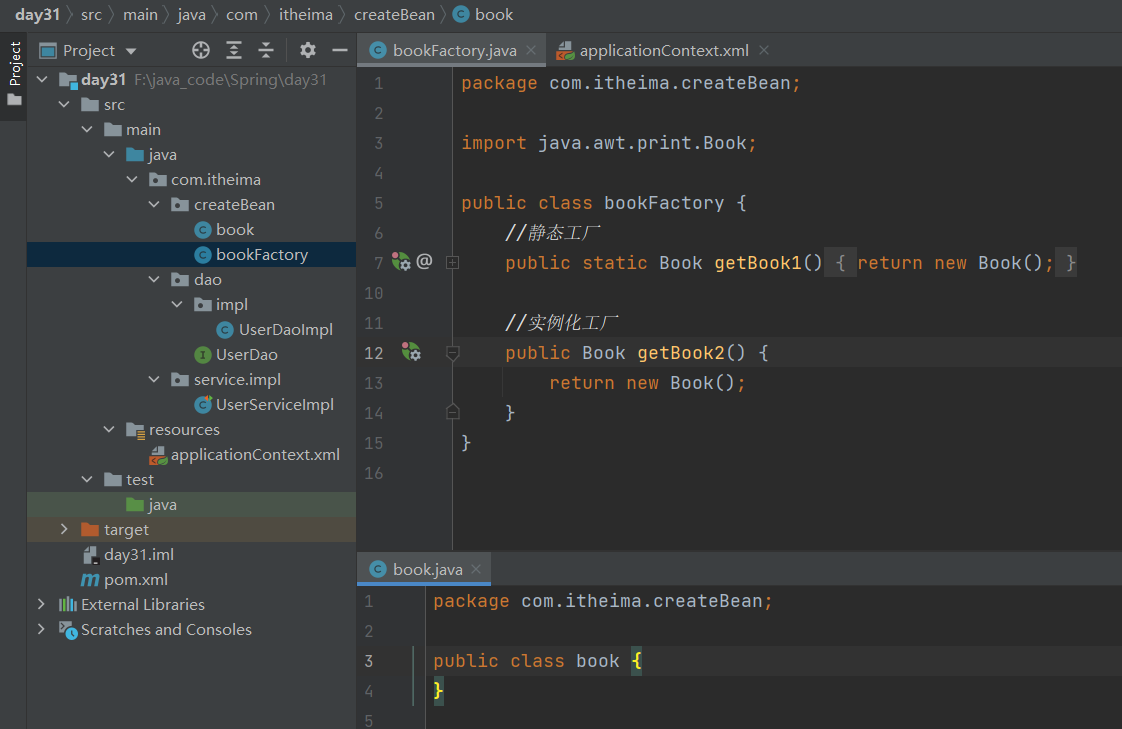Screen dimensions: 1122x729
Task: Hide the Project tool window
Action: click(340, 50)
